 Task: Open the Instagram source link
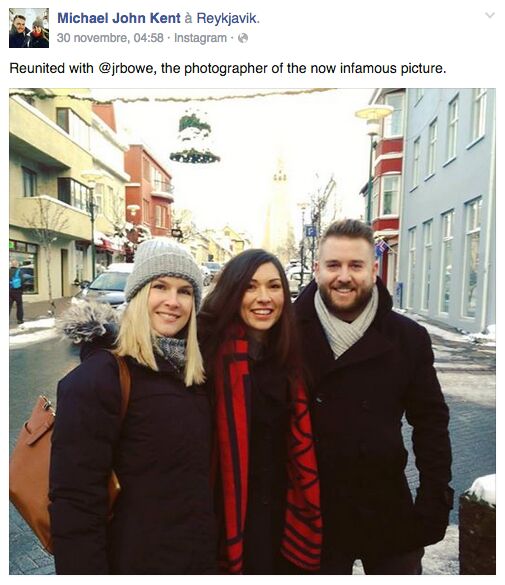(200, 38)
